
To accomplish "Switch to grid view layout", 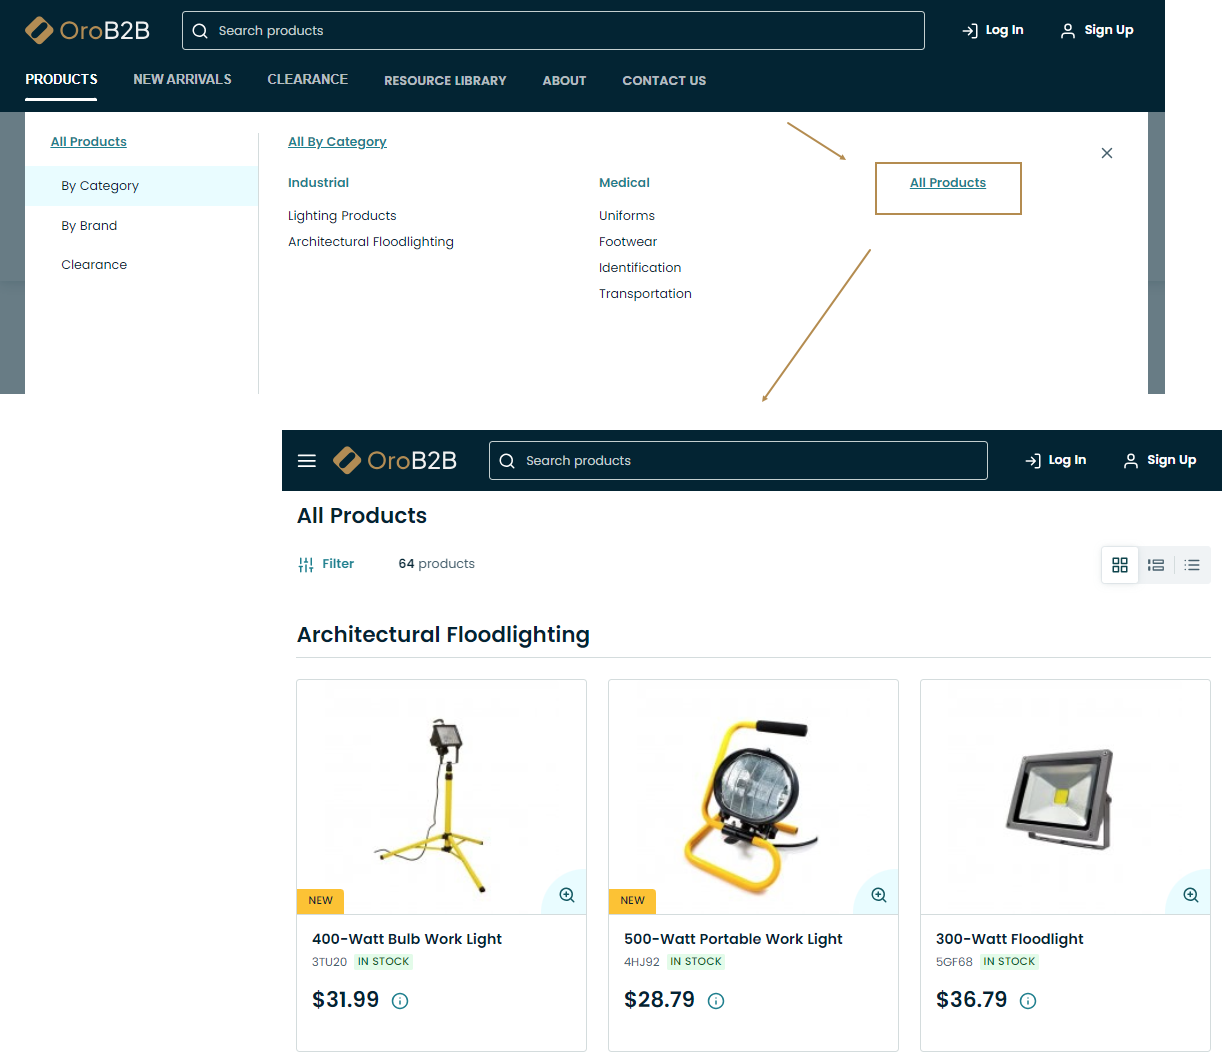I will (x=1120, y=565).
